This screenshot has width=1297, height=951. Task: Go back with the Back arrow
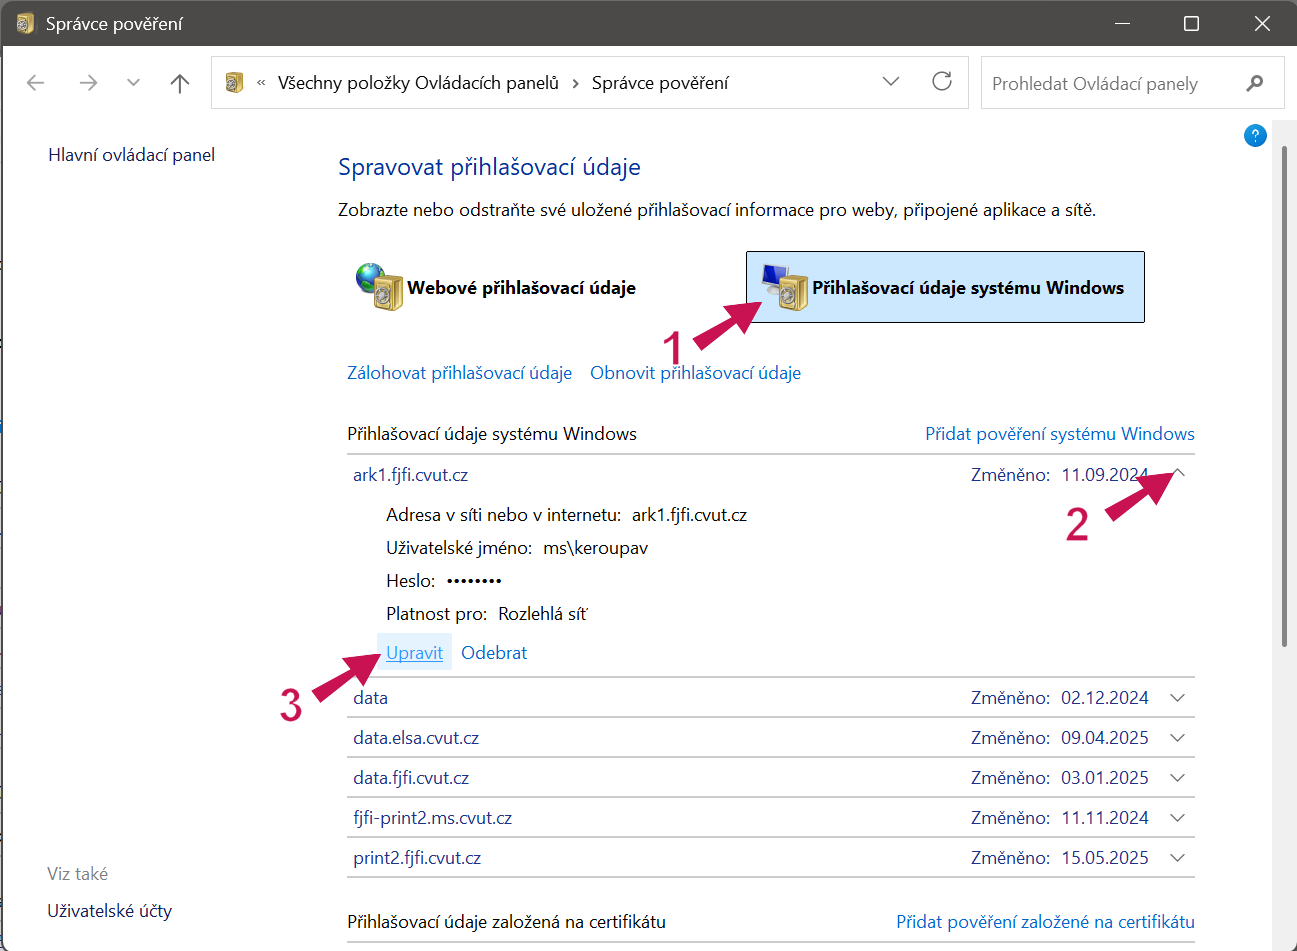(x=36, y=83)
